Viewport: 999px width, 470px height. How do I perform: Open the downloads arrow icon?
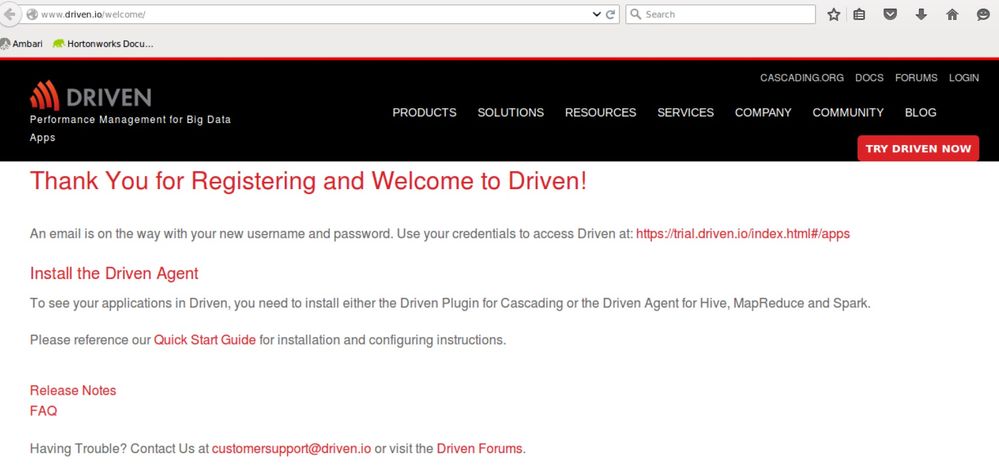pyautogui.click(x=921, y=14)
